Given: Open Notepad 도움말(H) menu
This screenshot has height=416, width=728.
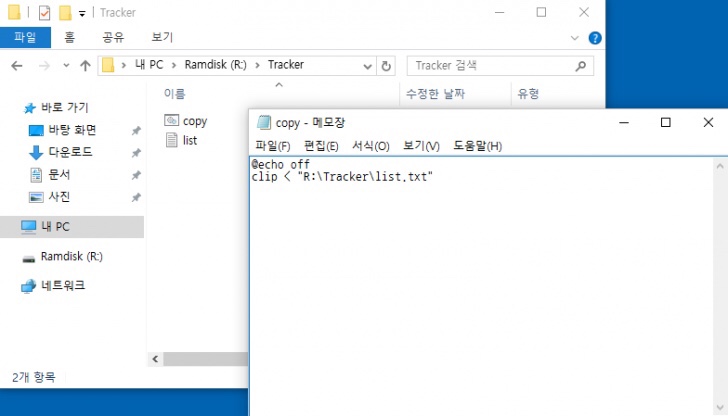Looking at the screenshot, I should click(x=477, y=146).
